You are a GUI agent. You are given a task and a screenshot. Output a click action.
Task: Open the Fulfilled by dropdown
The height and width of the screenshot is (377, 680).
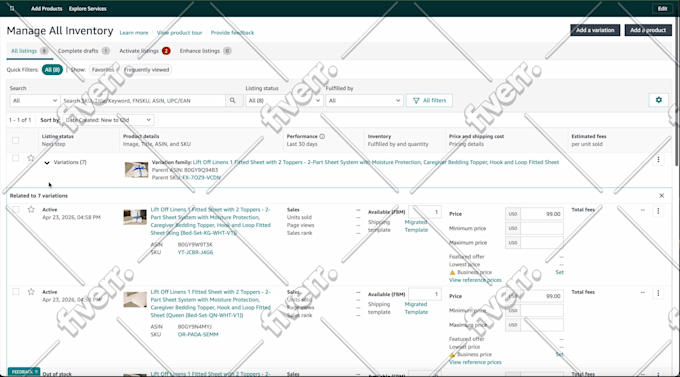364,101
